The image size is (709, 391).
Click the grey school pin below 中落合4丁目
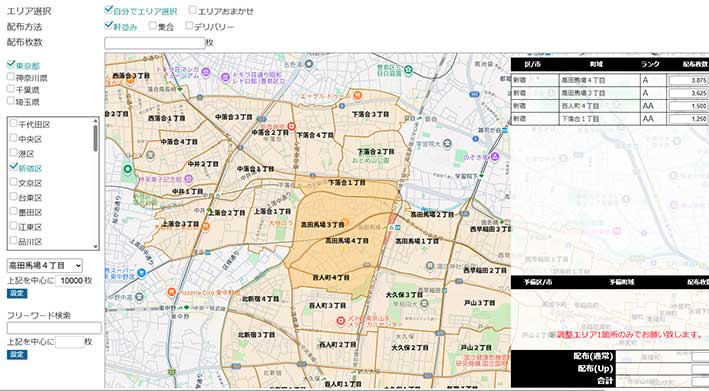click(x=150, y=155)
